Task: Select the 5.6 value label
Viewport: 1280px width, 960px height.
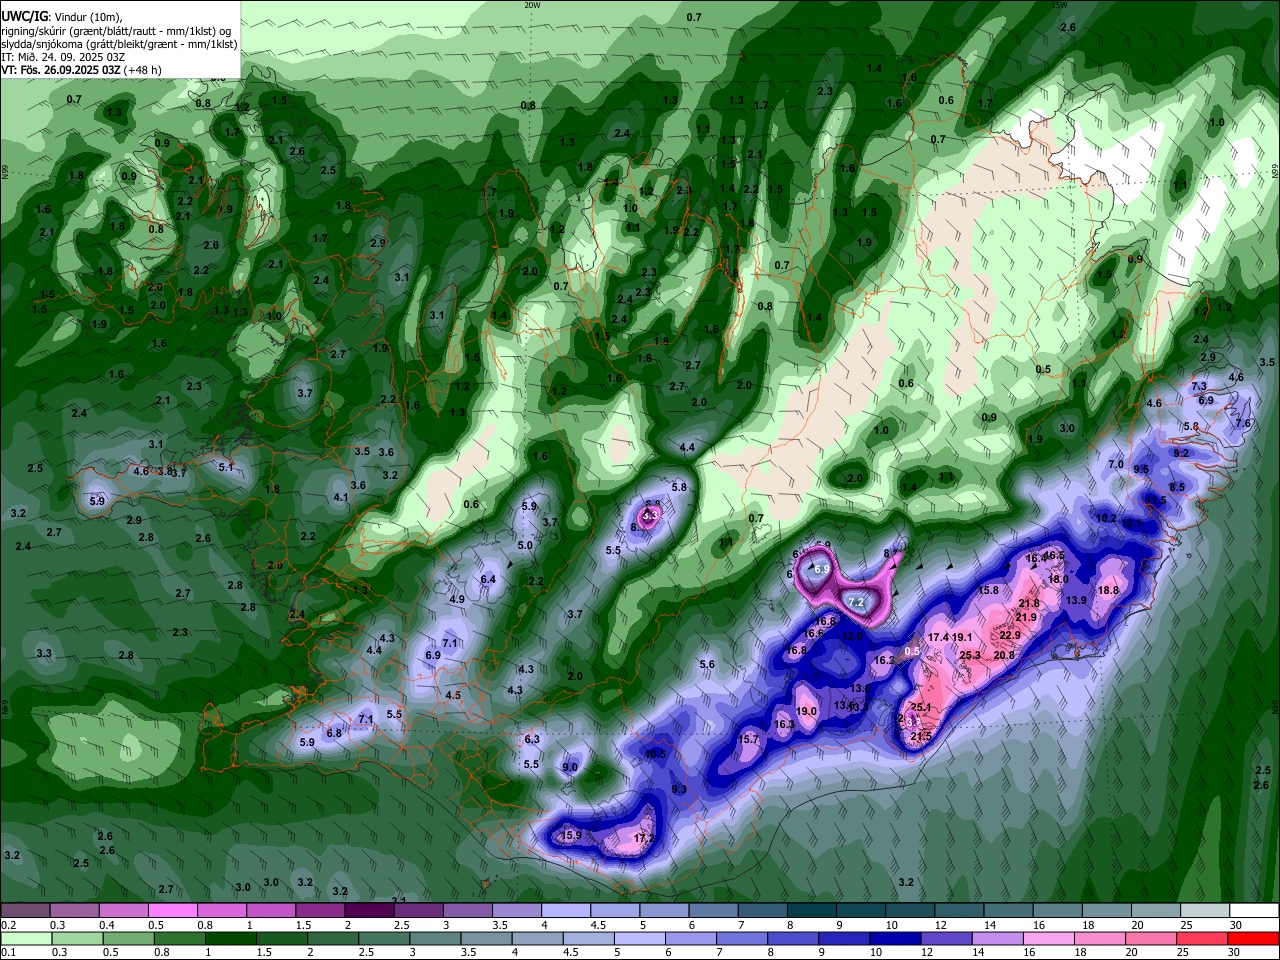Action: (707, 665)
